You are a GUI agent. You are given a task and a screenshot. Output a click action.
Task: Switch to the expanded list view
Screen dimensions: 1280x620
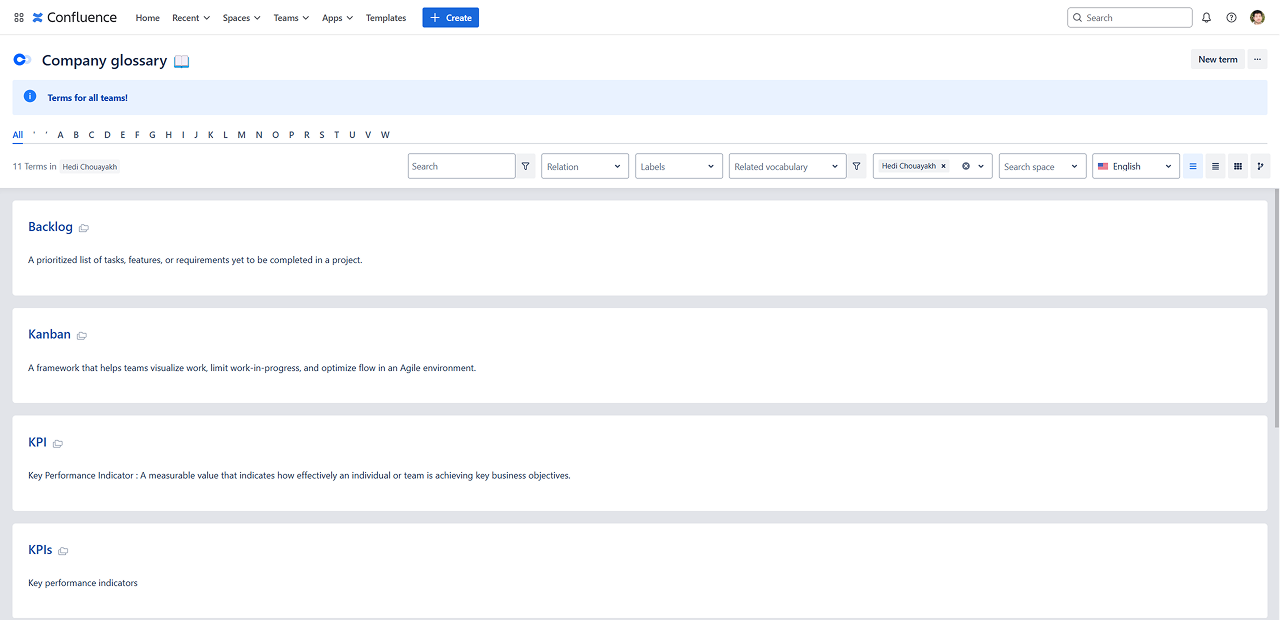pos(1193,167)
